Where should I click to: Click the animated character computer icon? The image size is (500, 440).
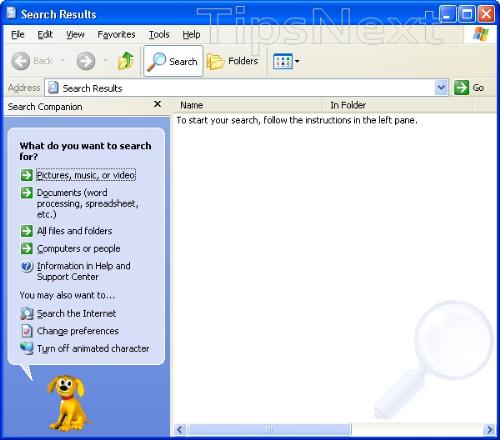coord(27,348)
